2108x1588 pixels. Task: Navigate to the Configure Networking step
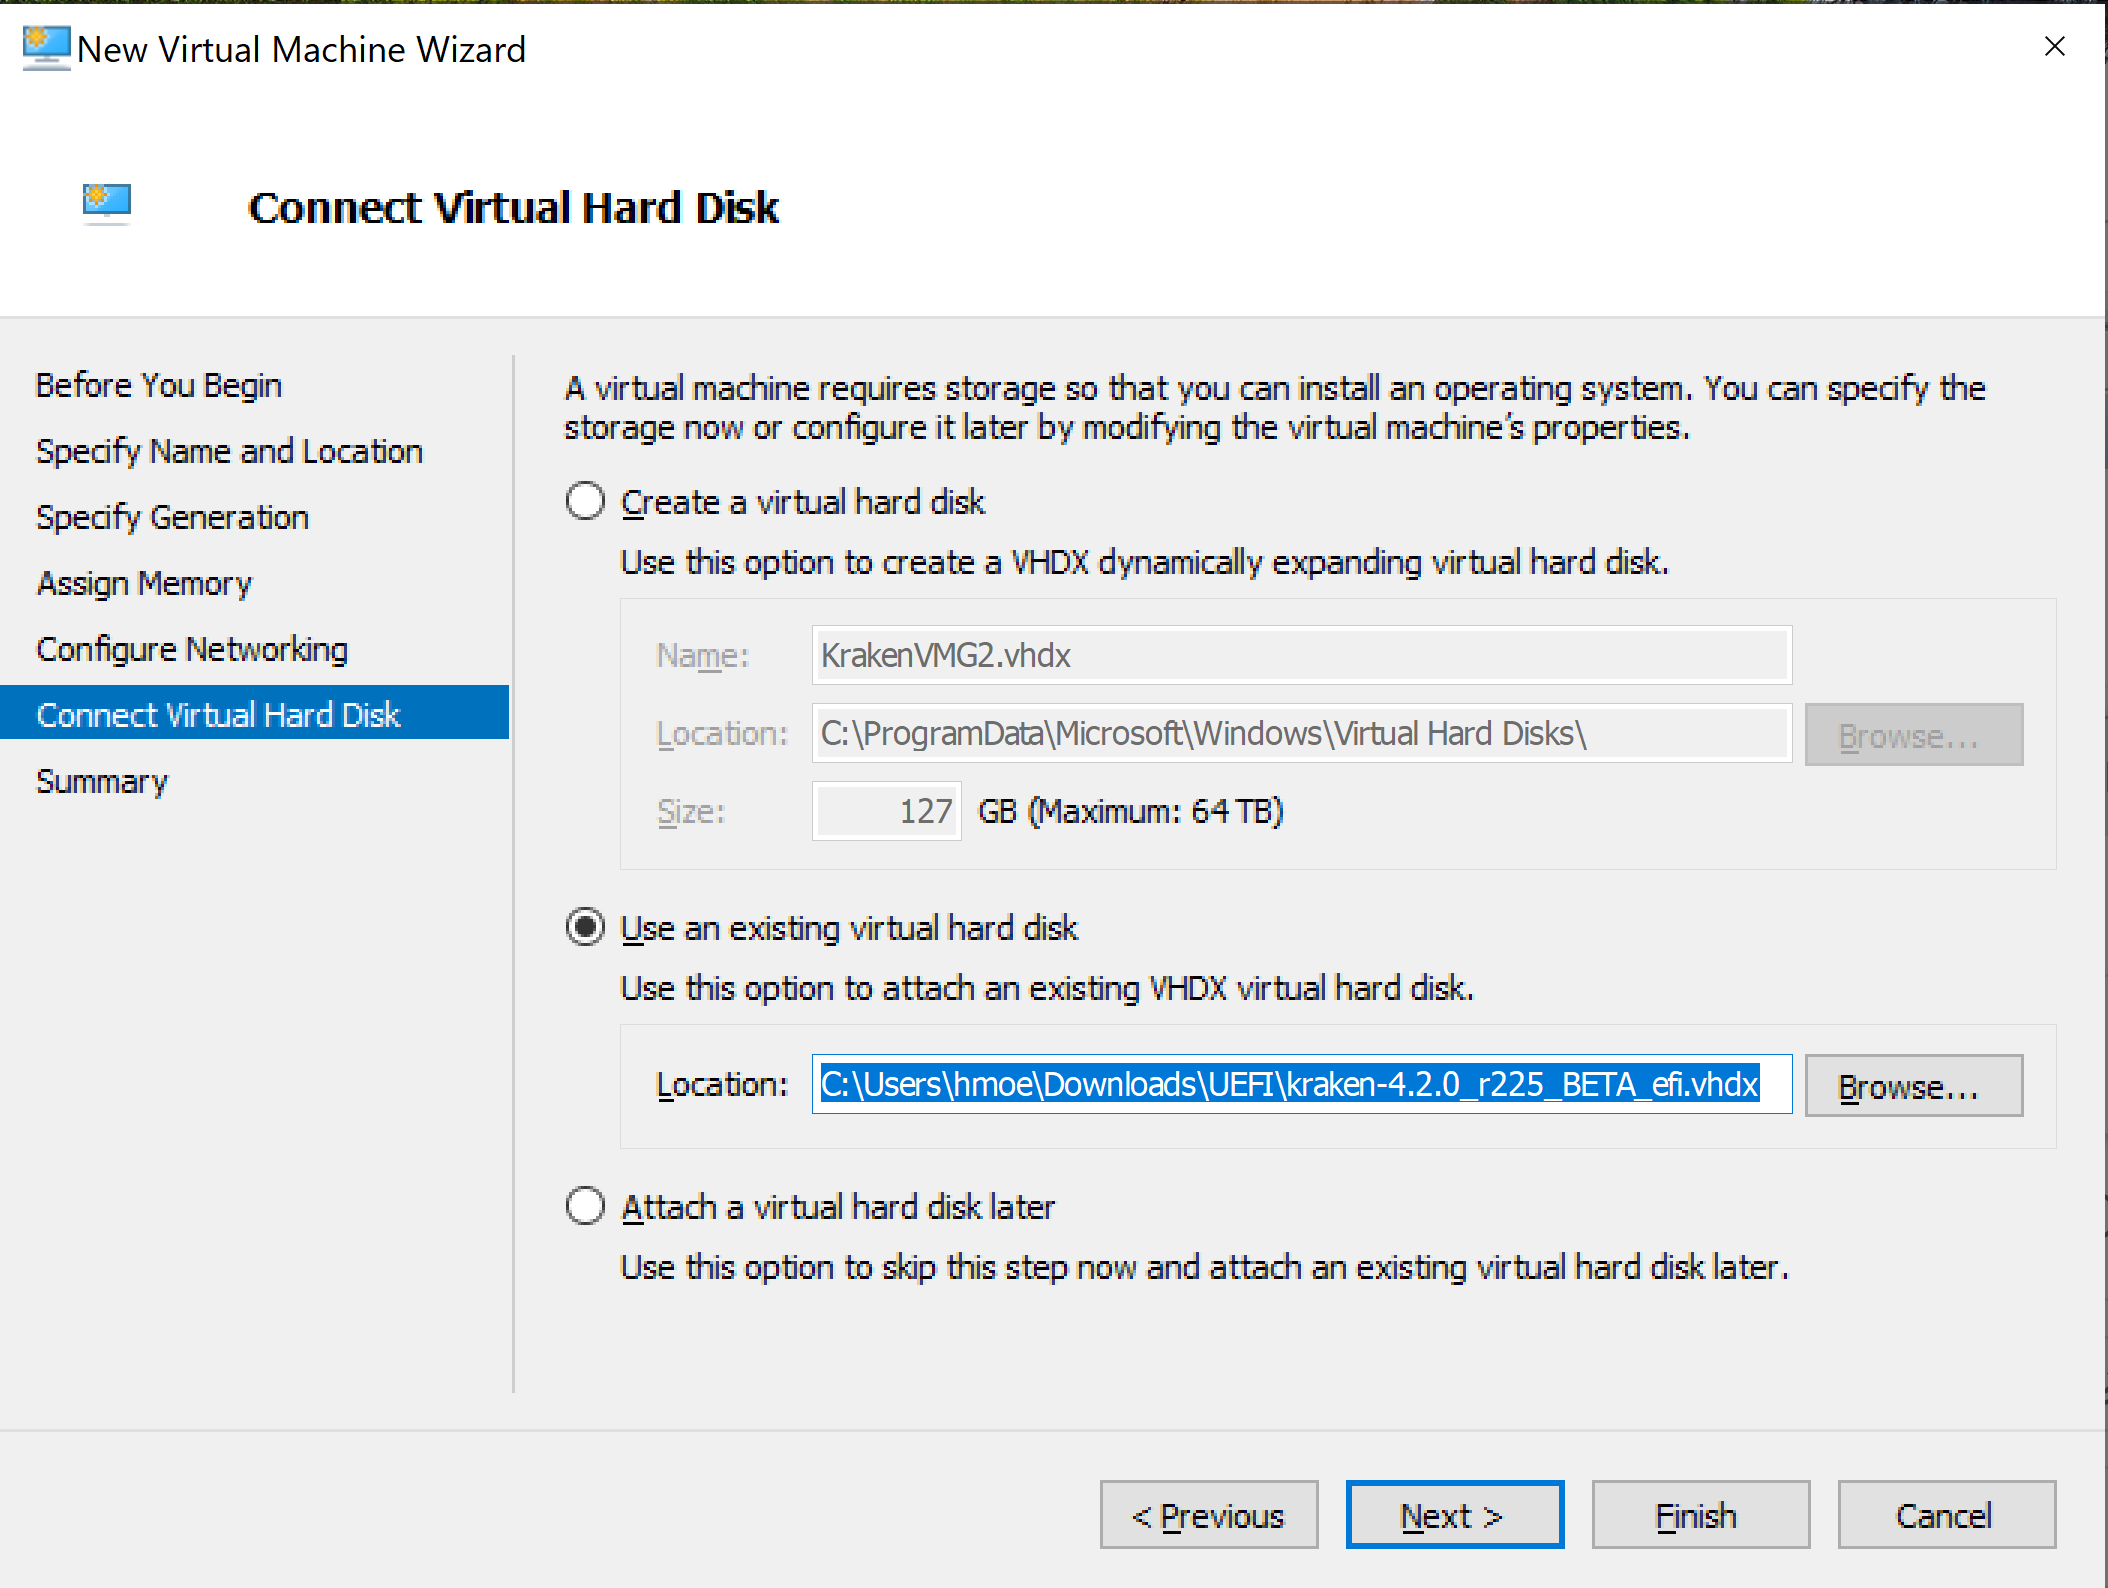click(x=192, y=649)
